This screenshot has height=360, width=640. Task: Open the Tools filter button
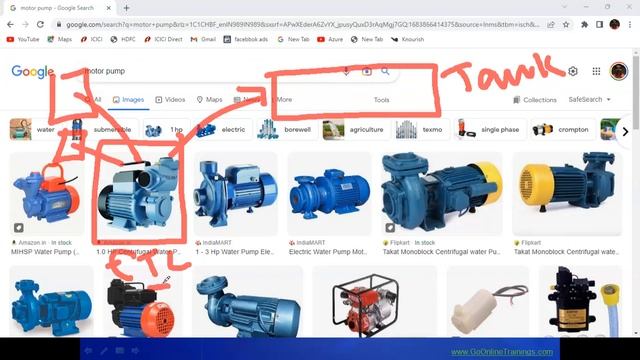382,100
